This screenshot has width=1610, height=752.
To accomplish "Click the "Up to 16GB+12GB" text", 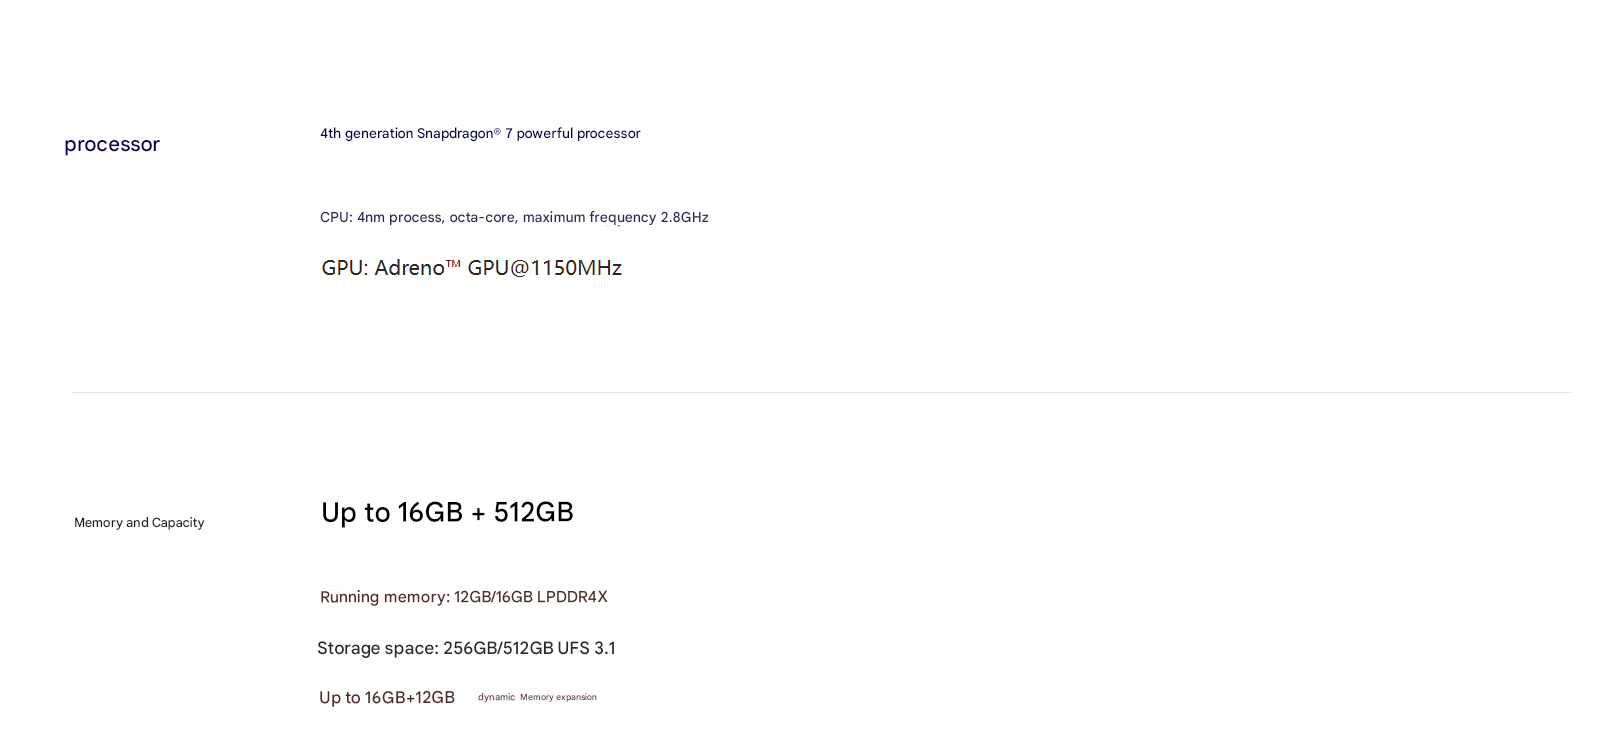I will pyautogui.click(x=387, y=698).
